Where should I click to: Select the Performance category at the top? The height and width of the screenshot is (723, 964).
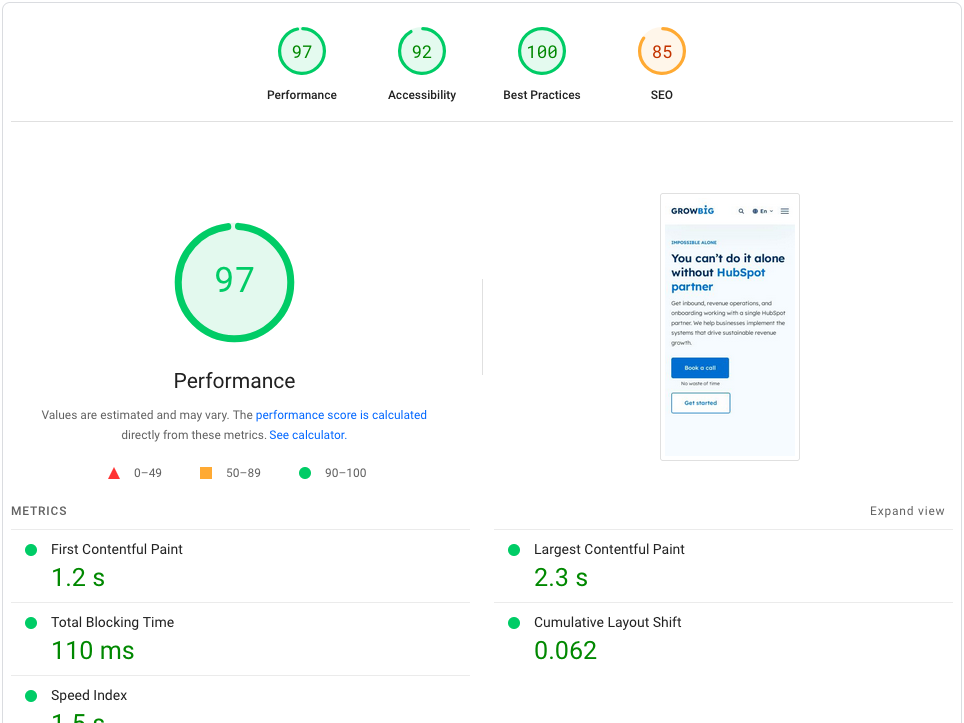tap(302, 51)
